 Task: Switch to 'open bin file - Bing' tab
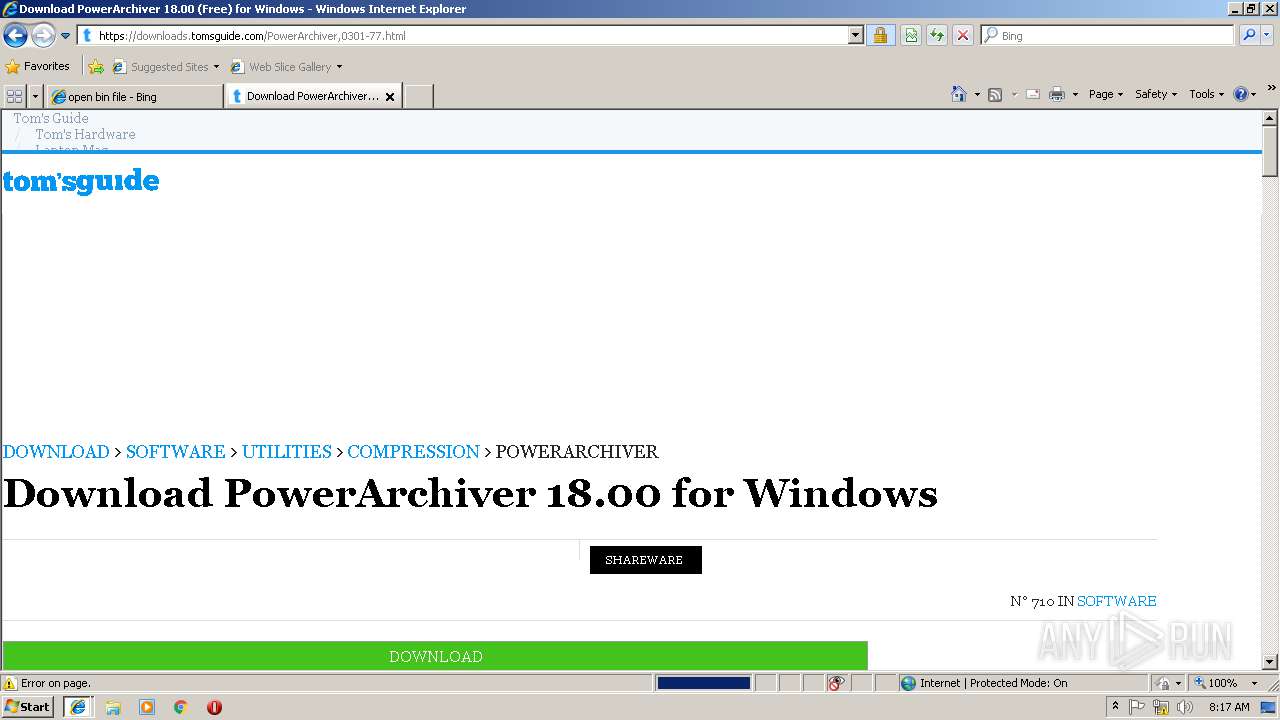tap(134, 97)
